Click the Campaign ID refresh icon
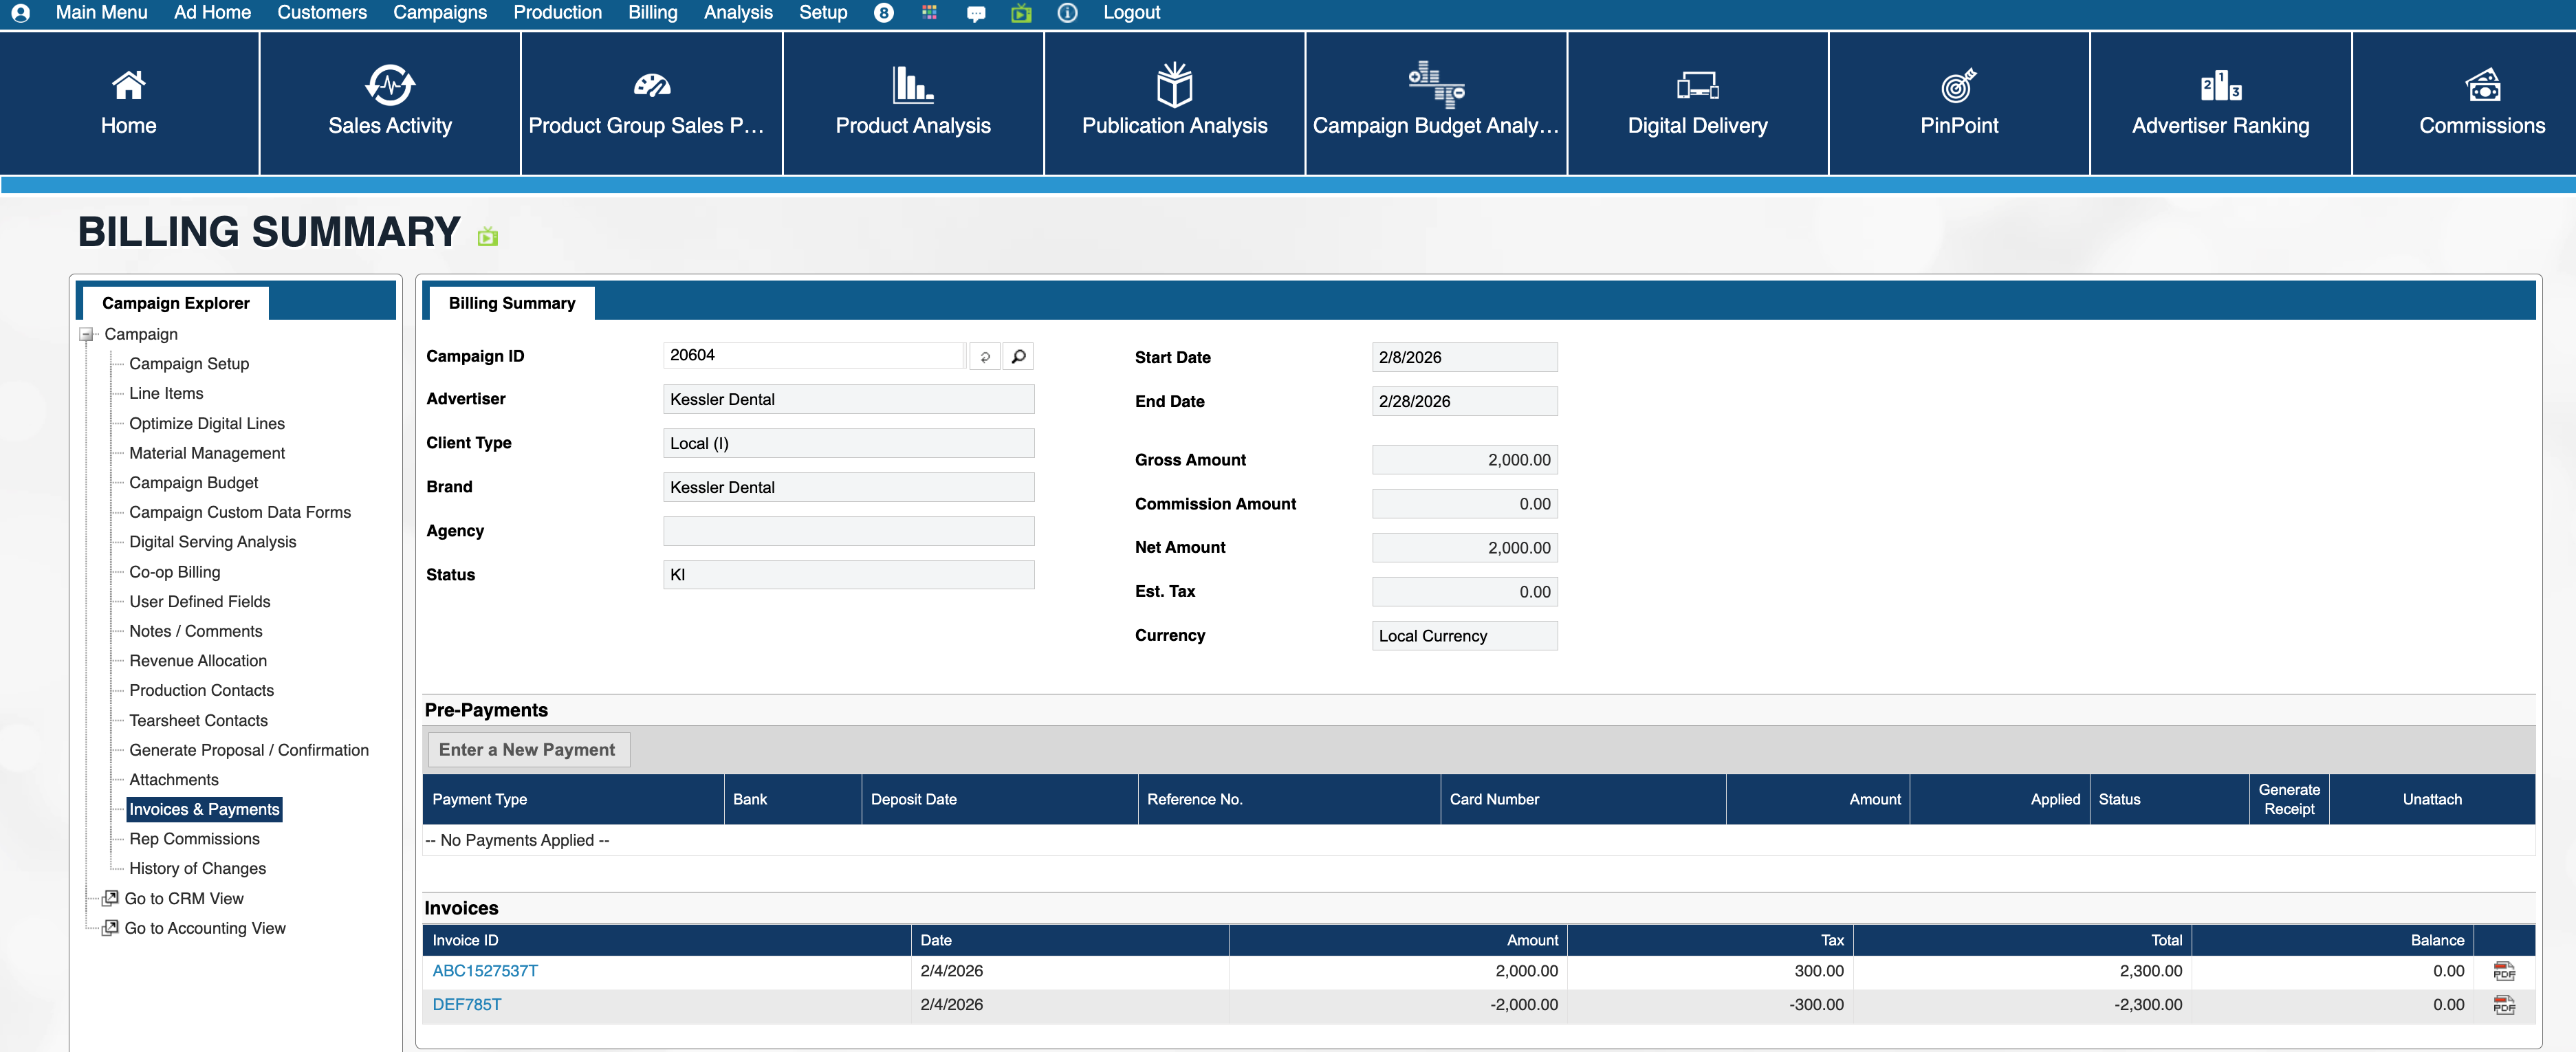This screenshot has width=2576, height=1052. point(985,356)
